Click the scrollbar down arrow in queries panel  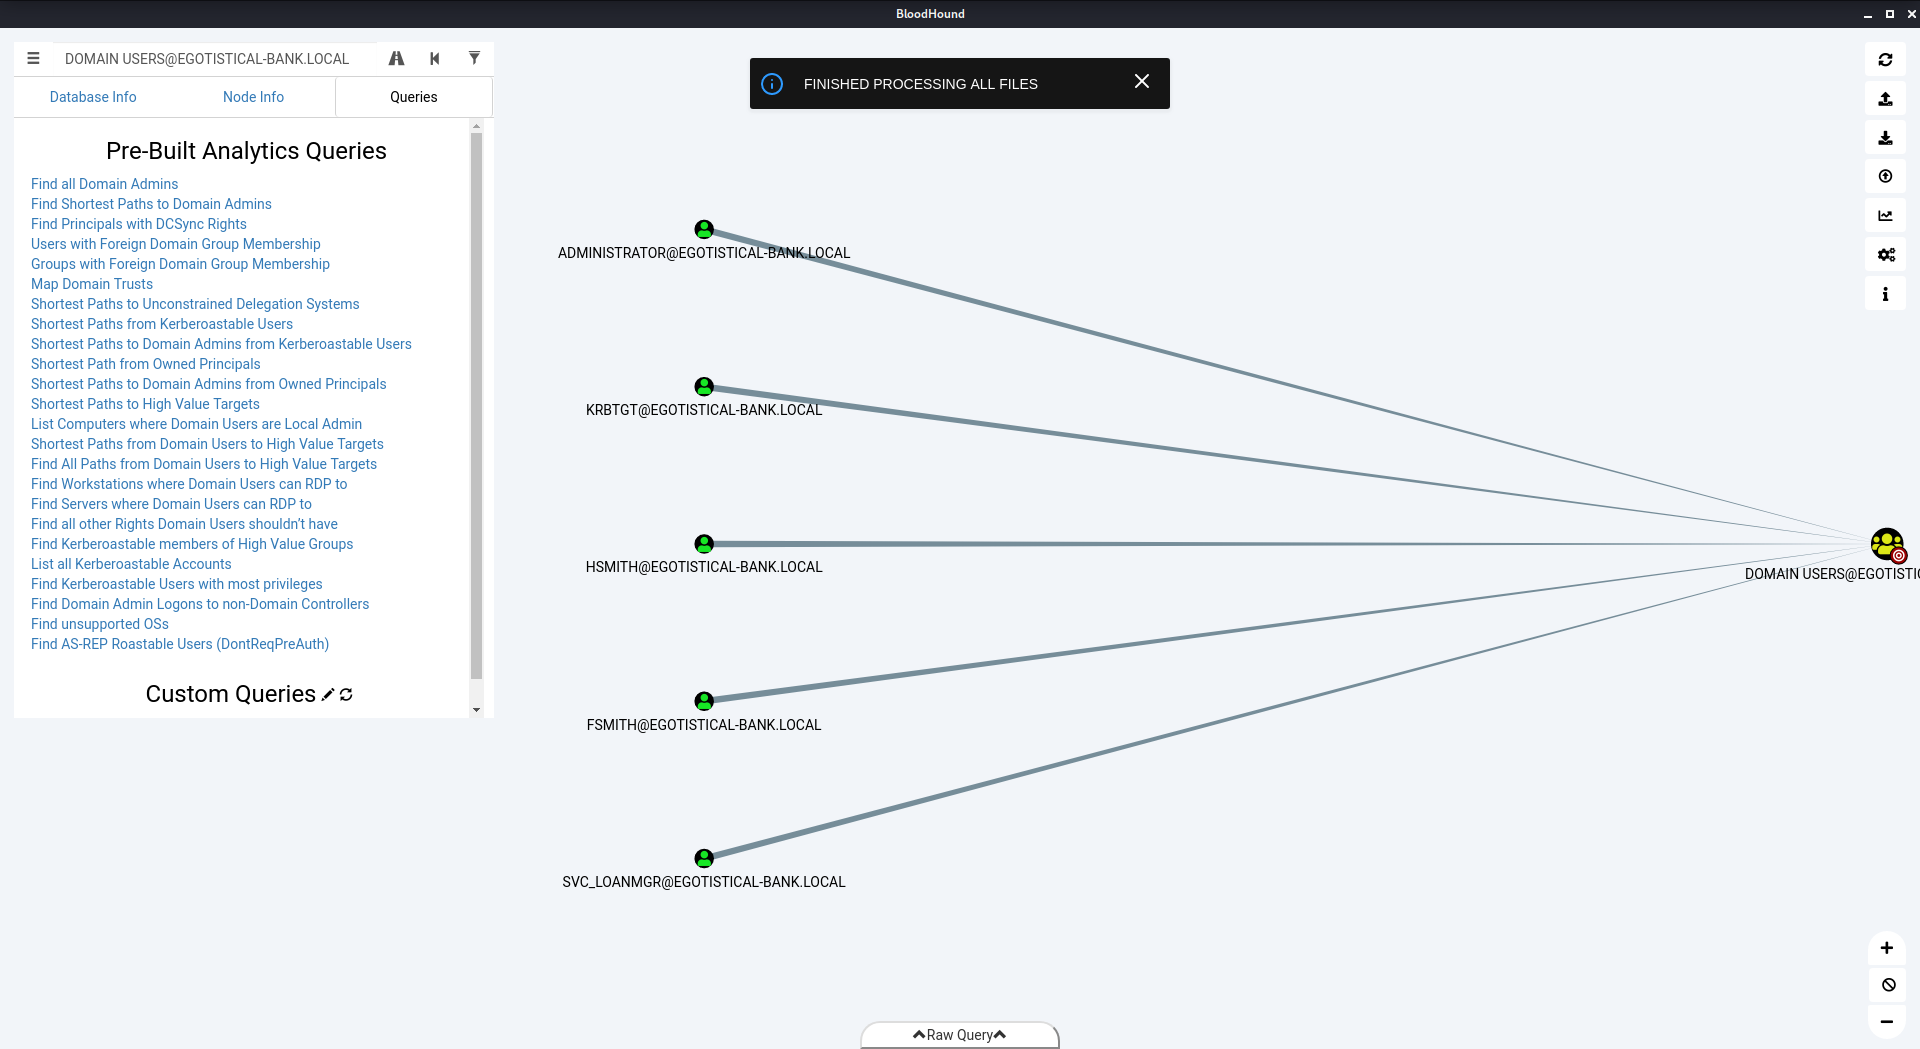coord(476,710)
